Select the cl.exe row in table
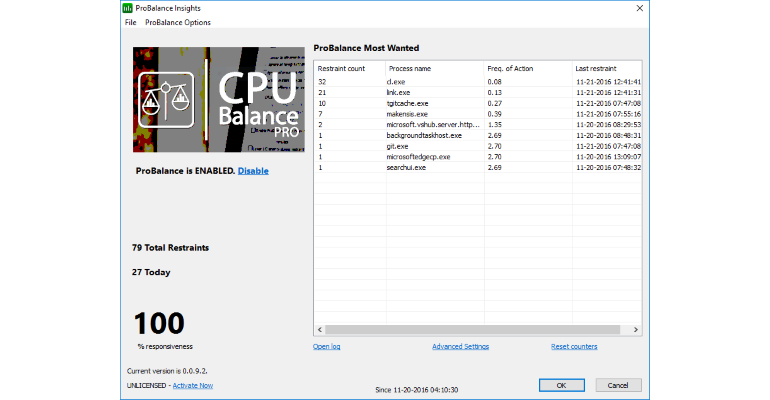The height and width of the screenshot is (400, 770). [x=478, y=82]
